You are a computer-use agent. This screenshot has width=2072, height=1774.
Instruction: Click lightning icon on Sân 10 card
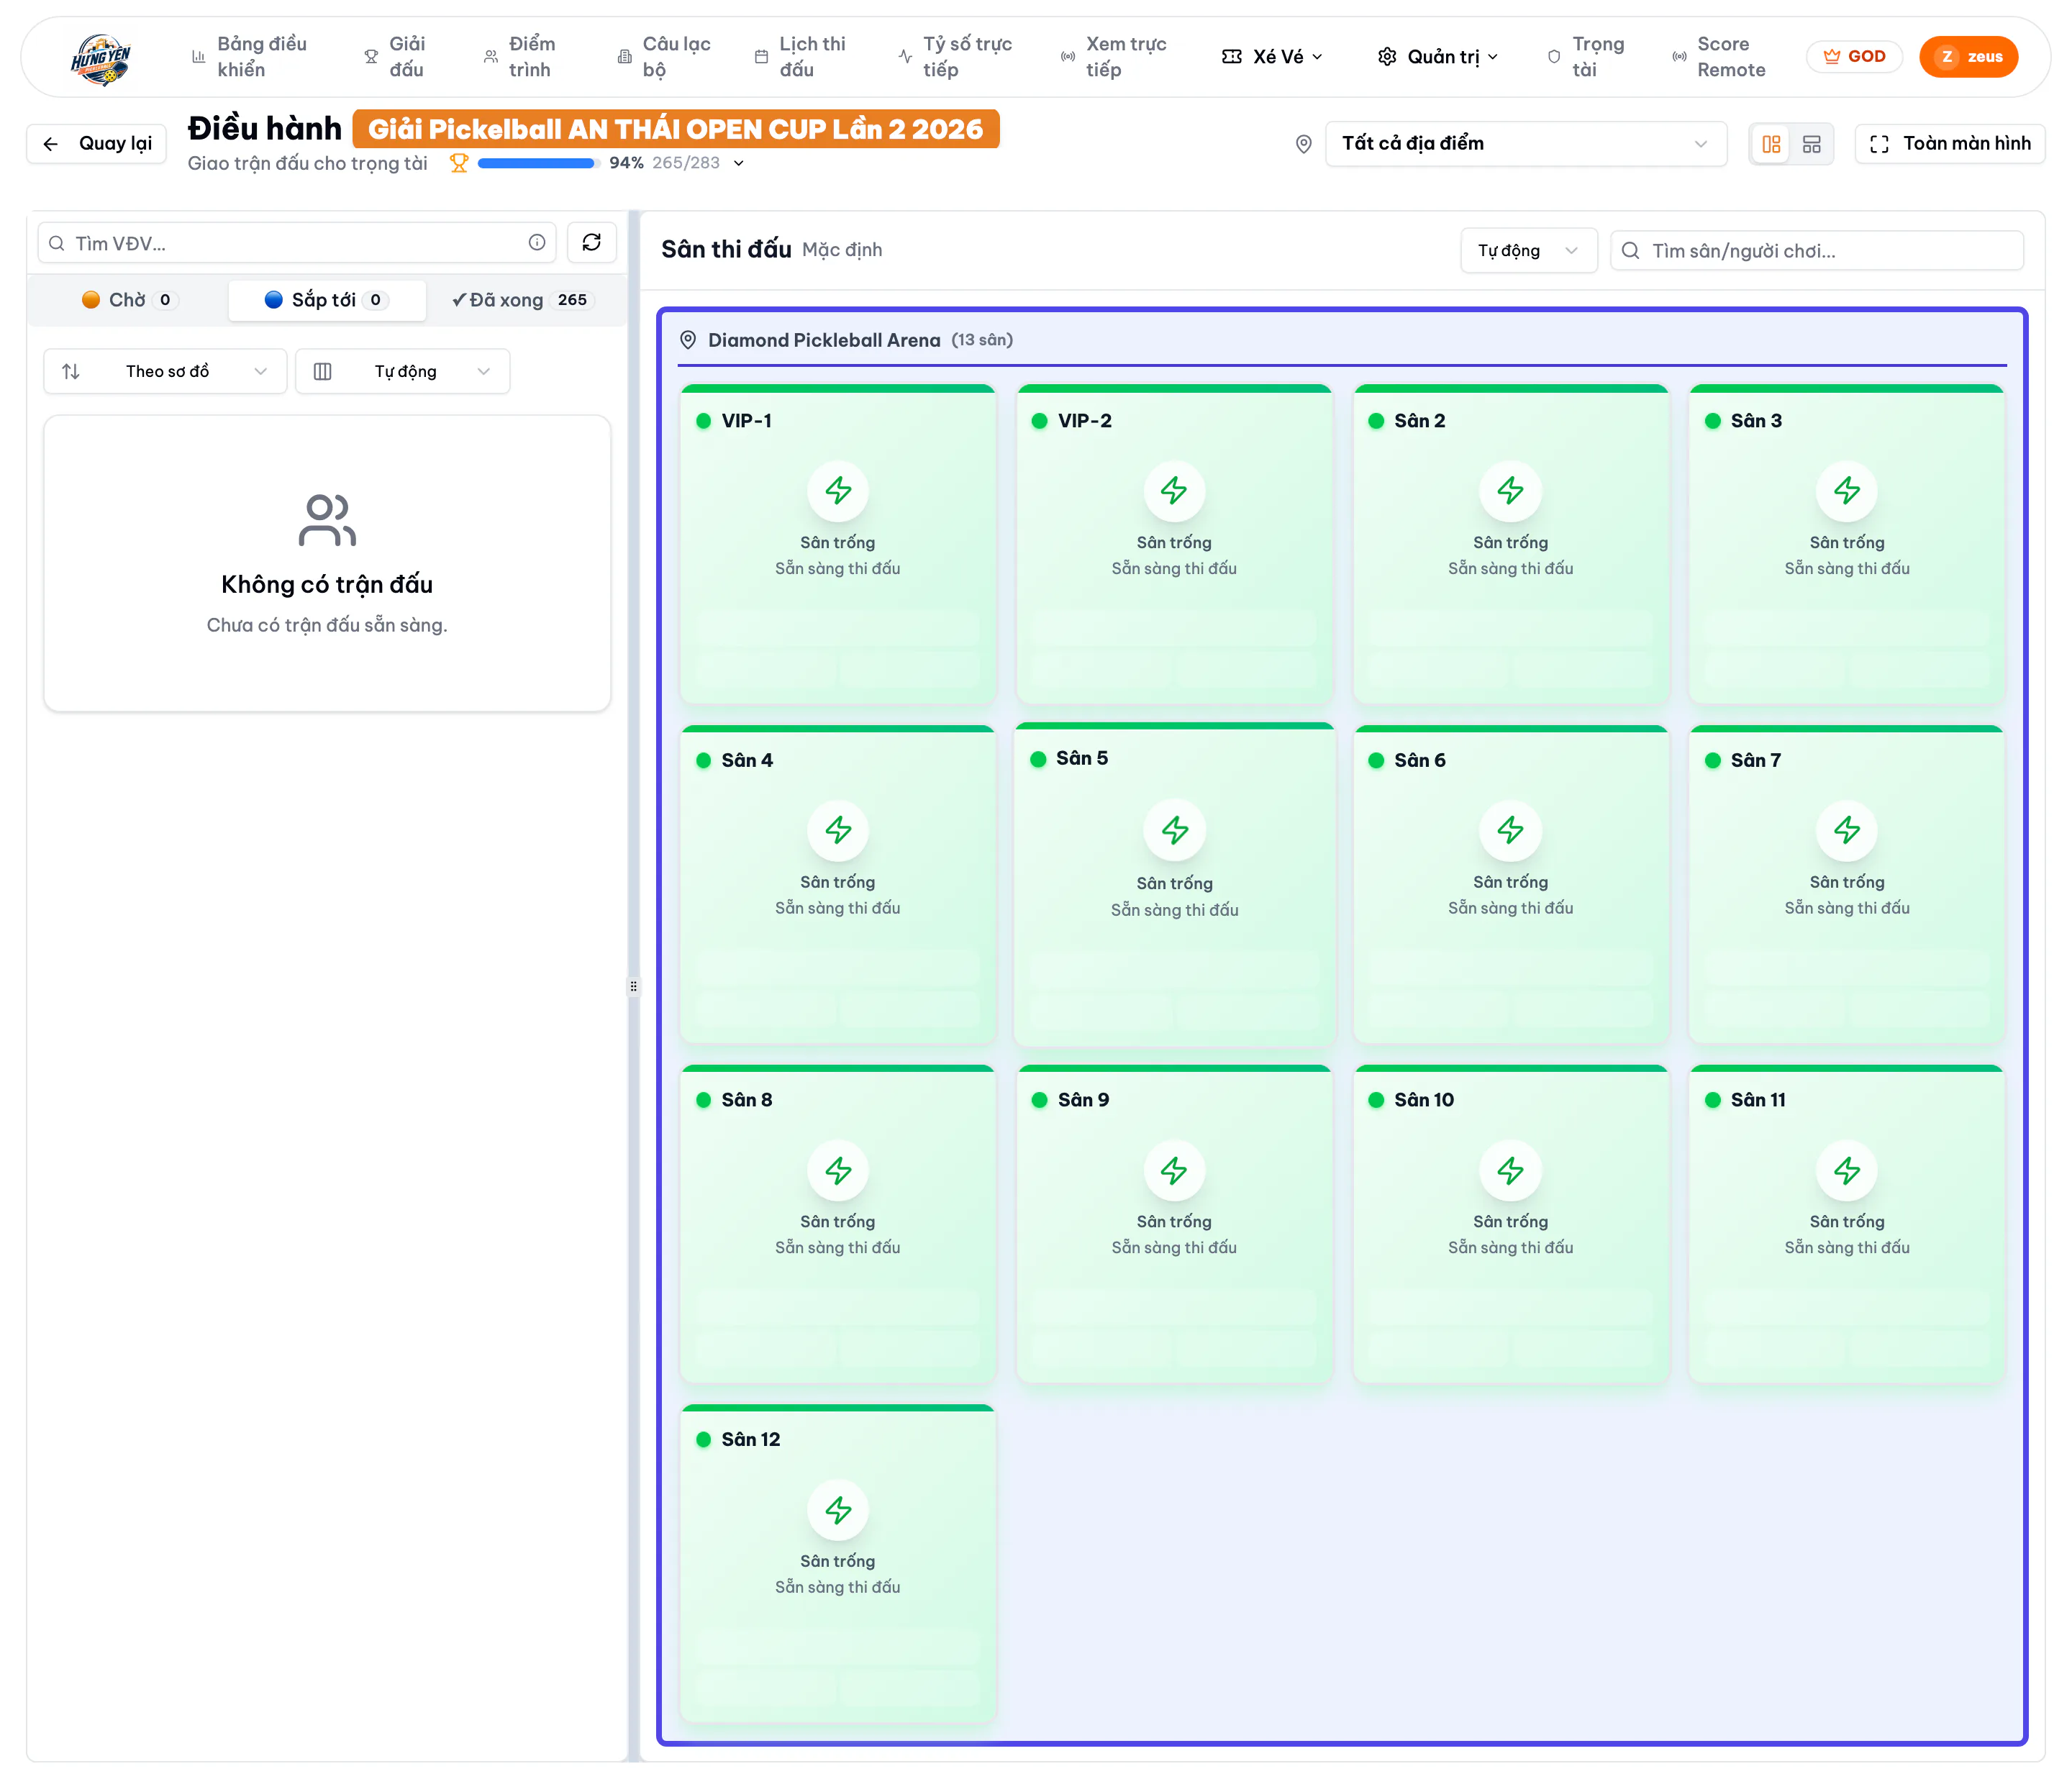(1511, 1170)
